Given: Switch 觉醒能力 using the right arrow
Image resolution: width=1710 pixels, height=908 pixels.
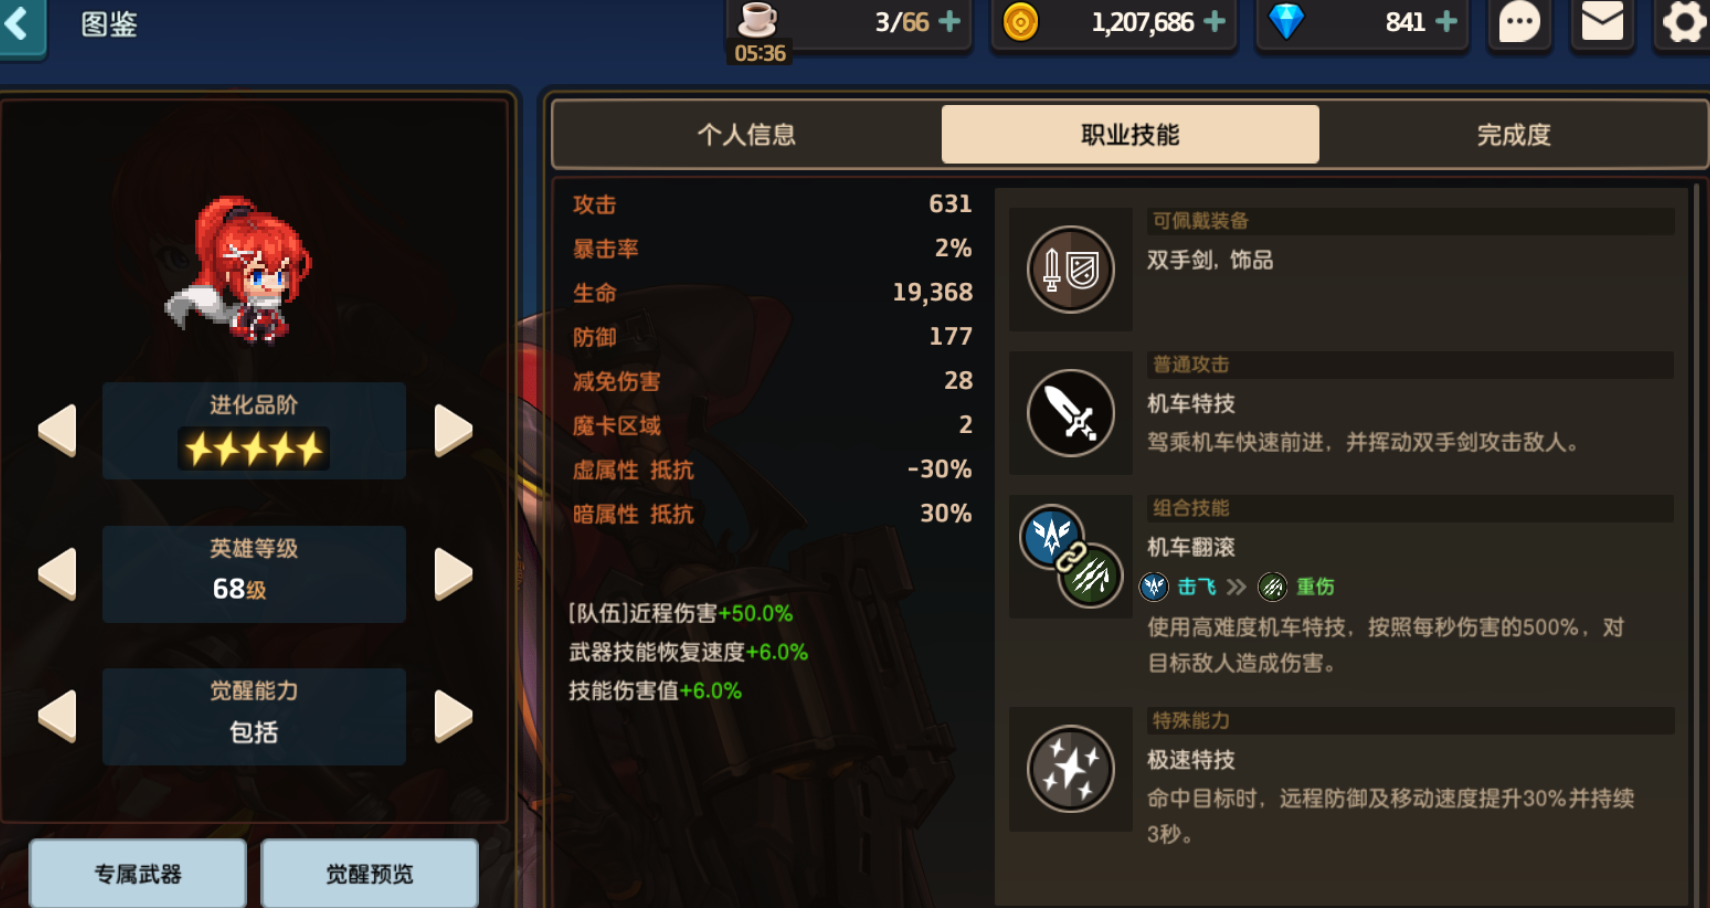Looking at the screenshot, I should (x=453, y=716).
